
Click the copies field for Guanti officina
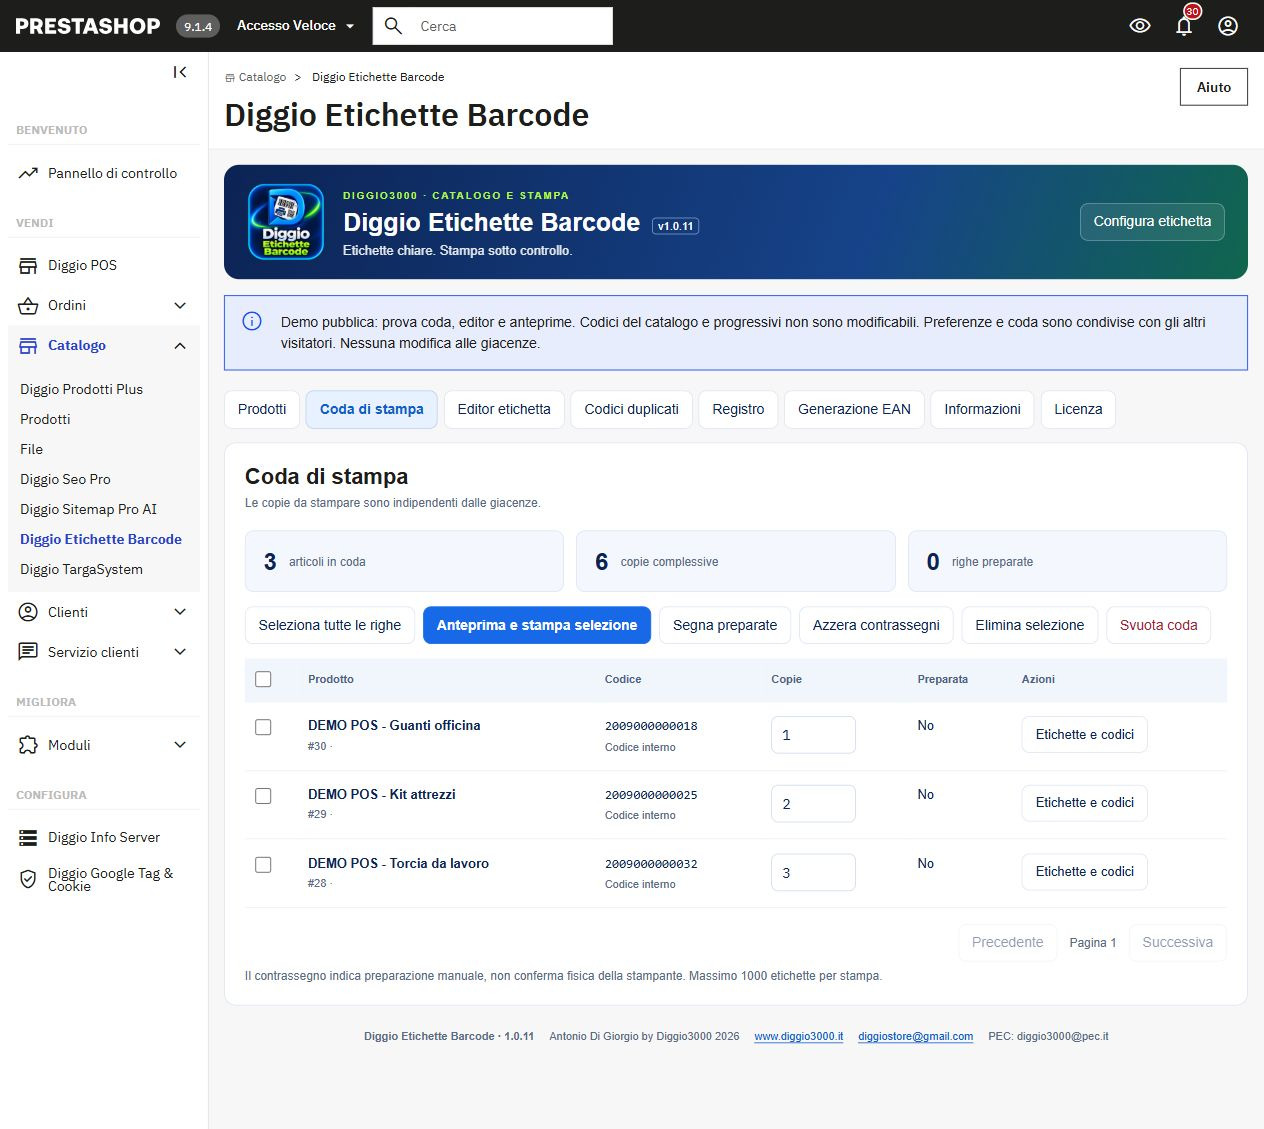click(813, 735)
